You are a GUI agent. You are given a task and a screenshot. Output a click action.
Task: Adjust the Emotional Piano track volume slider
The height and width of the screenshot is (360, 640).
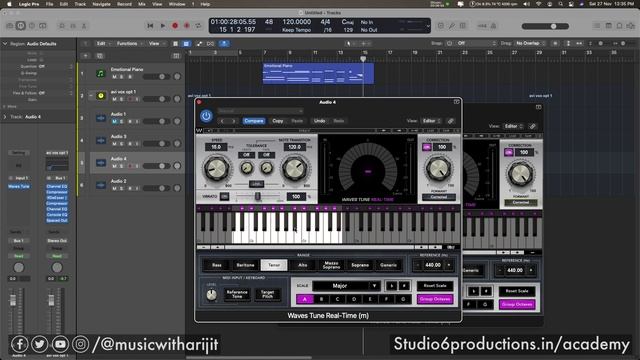(x=156, y=77)
